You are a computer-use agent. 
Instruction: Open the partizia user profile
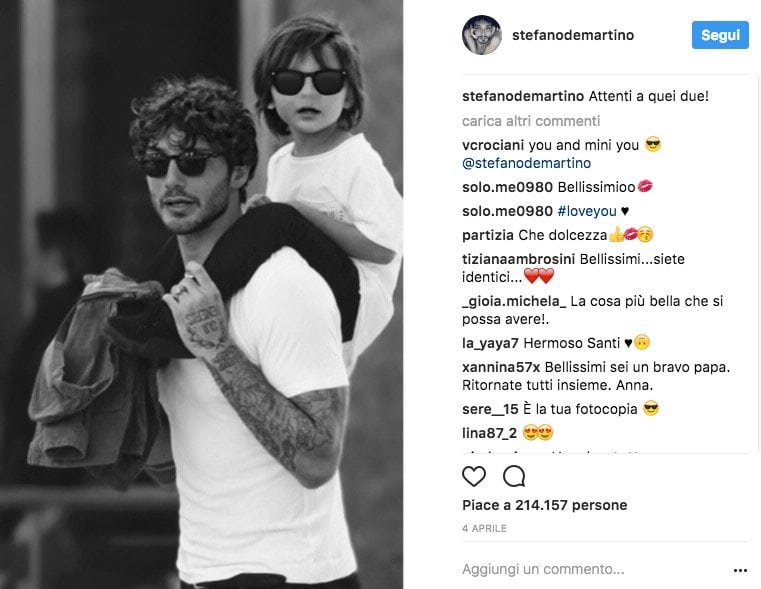(x=488, y=235)
